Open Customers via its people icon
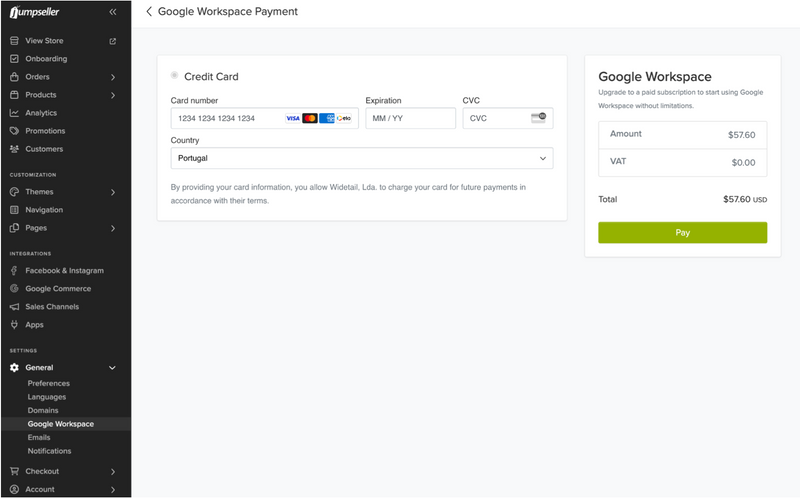The image size is (800, 499). coord(14,149)
